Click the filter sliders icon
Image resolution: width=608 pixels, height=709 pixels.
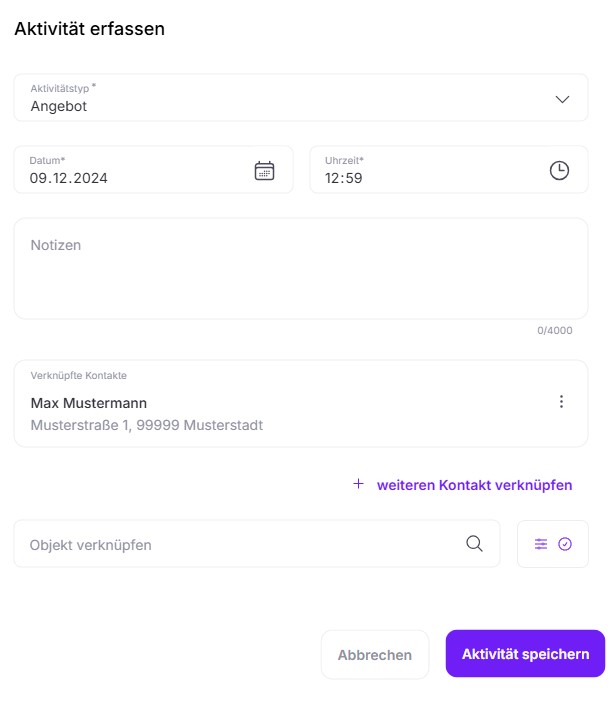click(541, 544)
